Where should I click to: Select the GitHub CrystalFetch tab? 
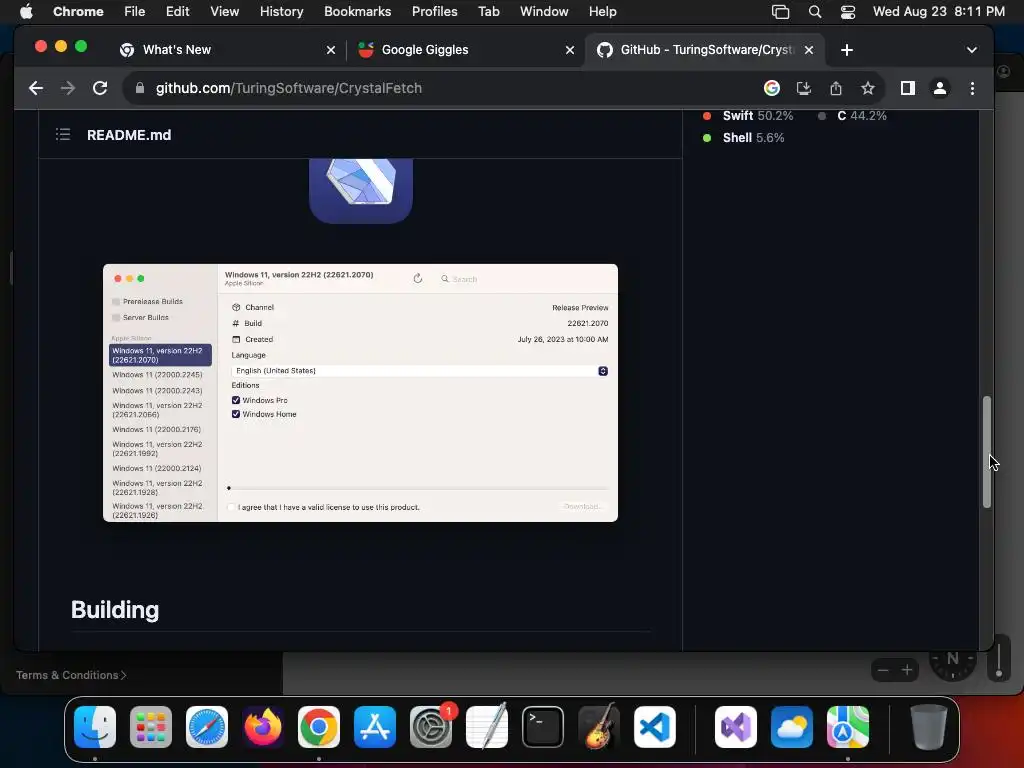(x=704, y=50)
